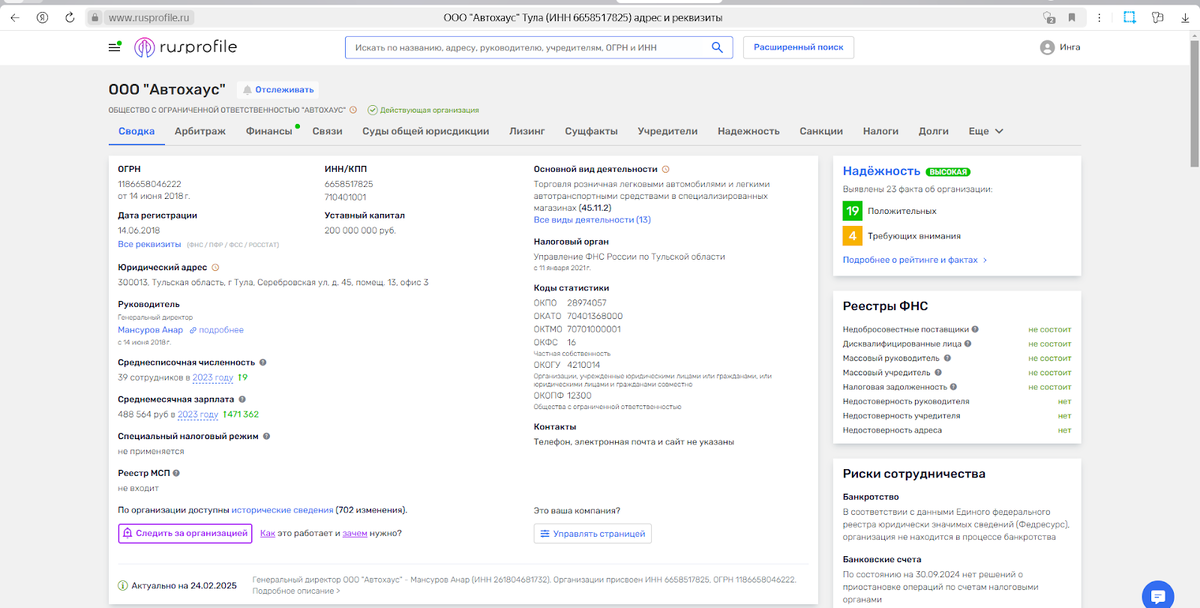1200x608 pixels.
Task: Switch to the Санкции tab
Action: (x=821, y=131)
